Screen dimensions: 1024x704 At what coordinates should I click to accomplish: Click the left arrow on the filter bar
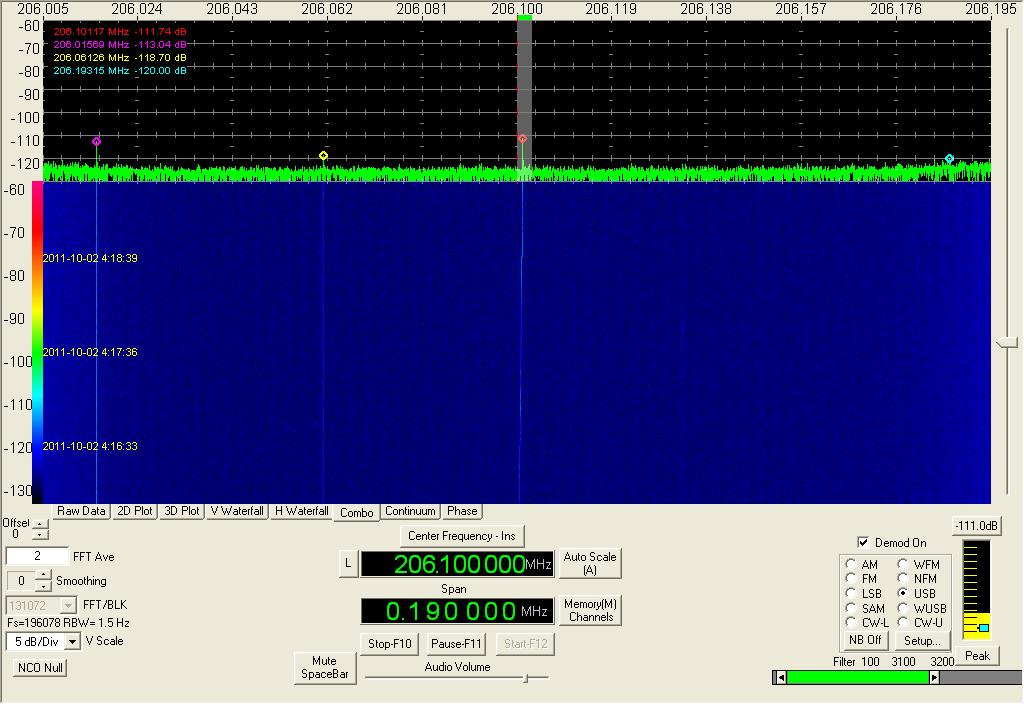click(780, 678)
